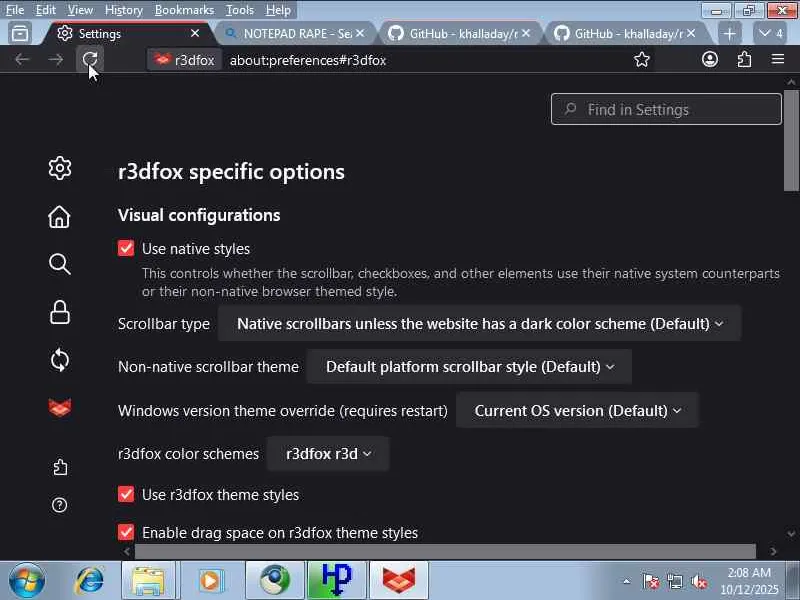Viewport: 800px width, 600px height.
Task: Open the File menu
Action: pyautogui.click(x=15, y=10)
